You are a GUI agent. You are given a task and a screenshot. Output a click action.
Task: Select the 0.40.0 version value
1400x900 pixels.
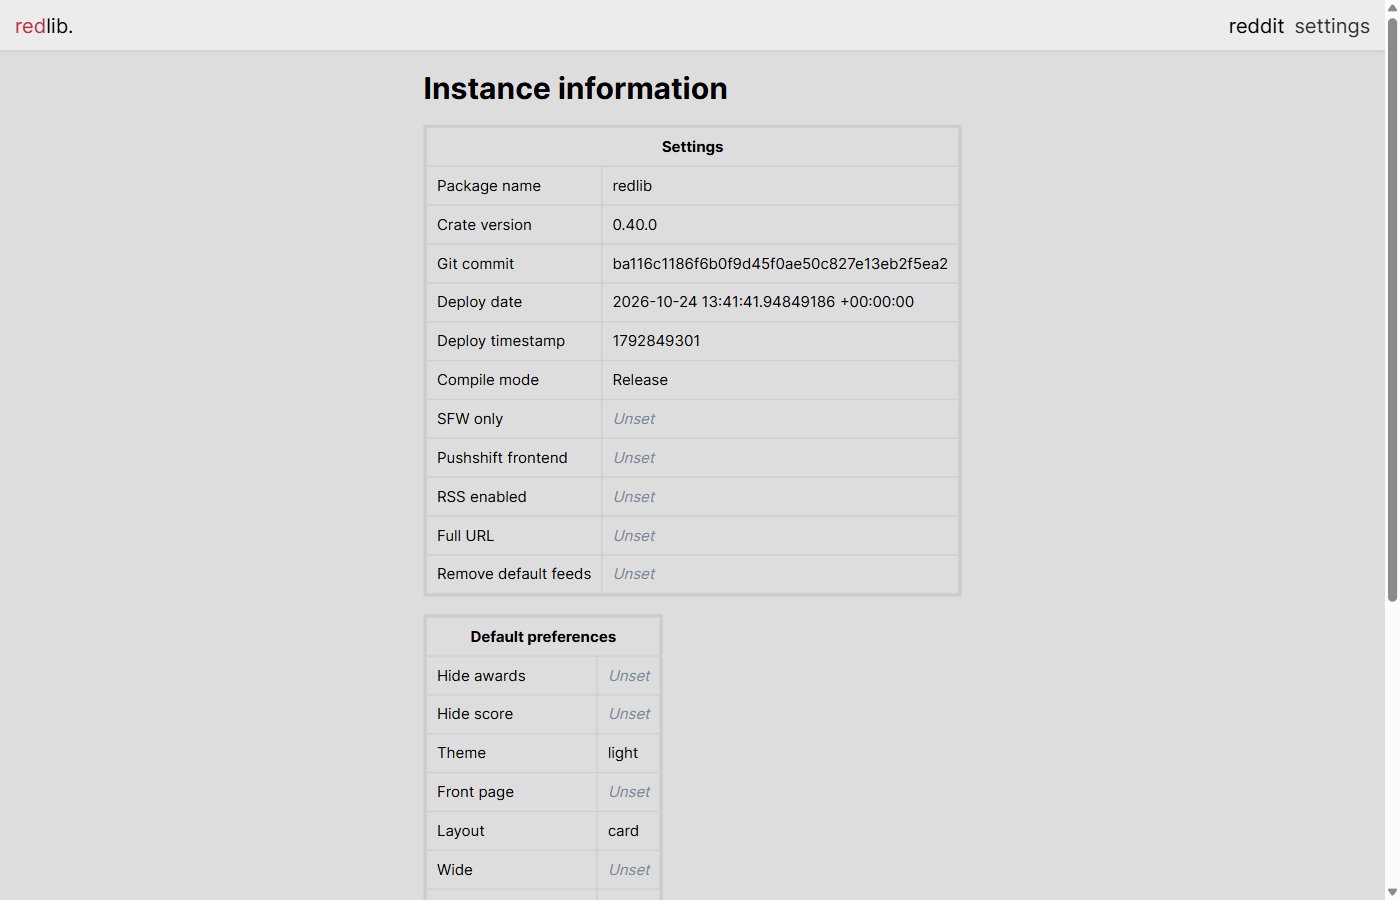(x=635, y=225)
